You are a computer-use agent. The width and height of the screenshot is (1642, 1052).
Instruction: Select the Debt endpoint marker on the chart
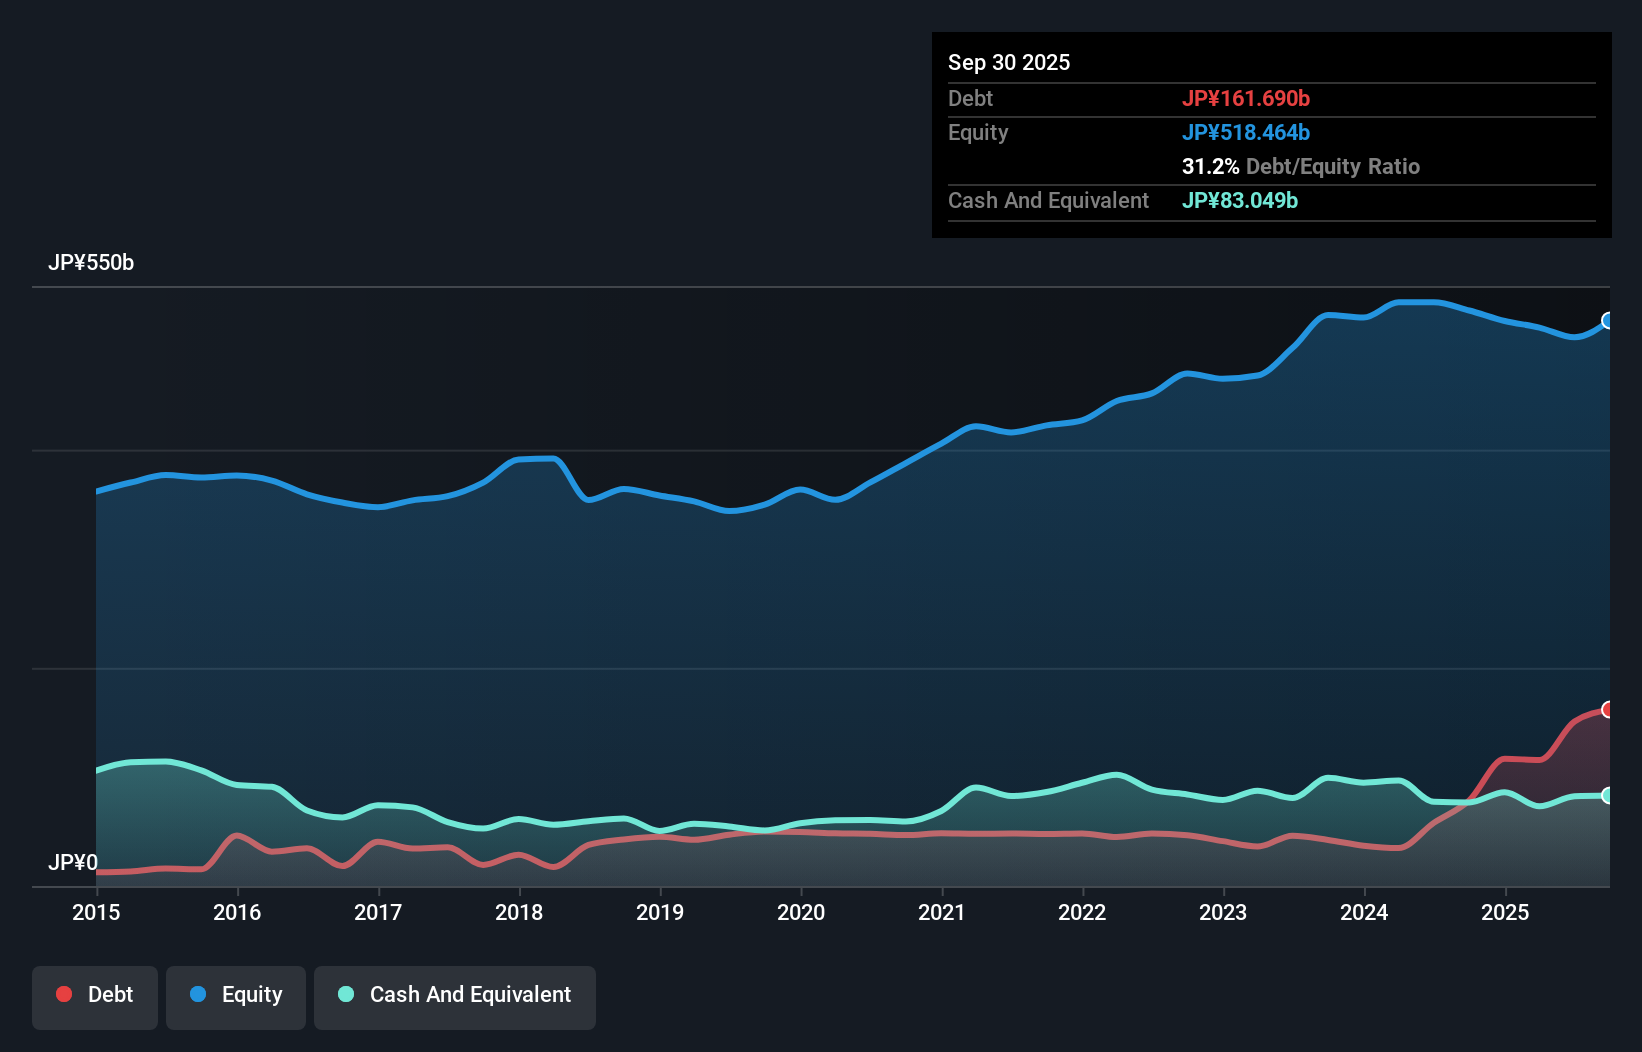1607,709
